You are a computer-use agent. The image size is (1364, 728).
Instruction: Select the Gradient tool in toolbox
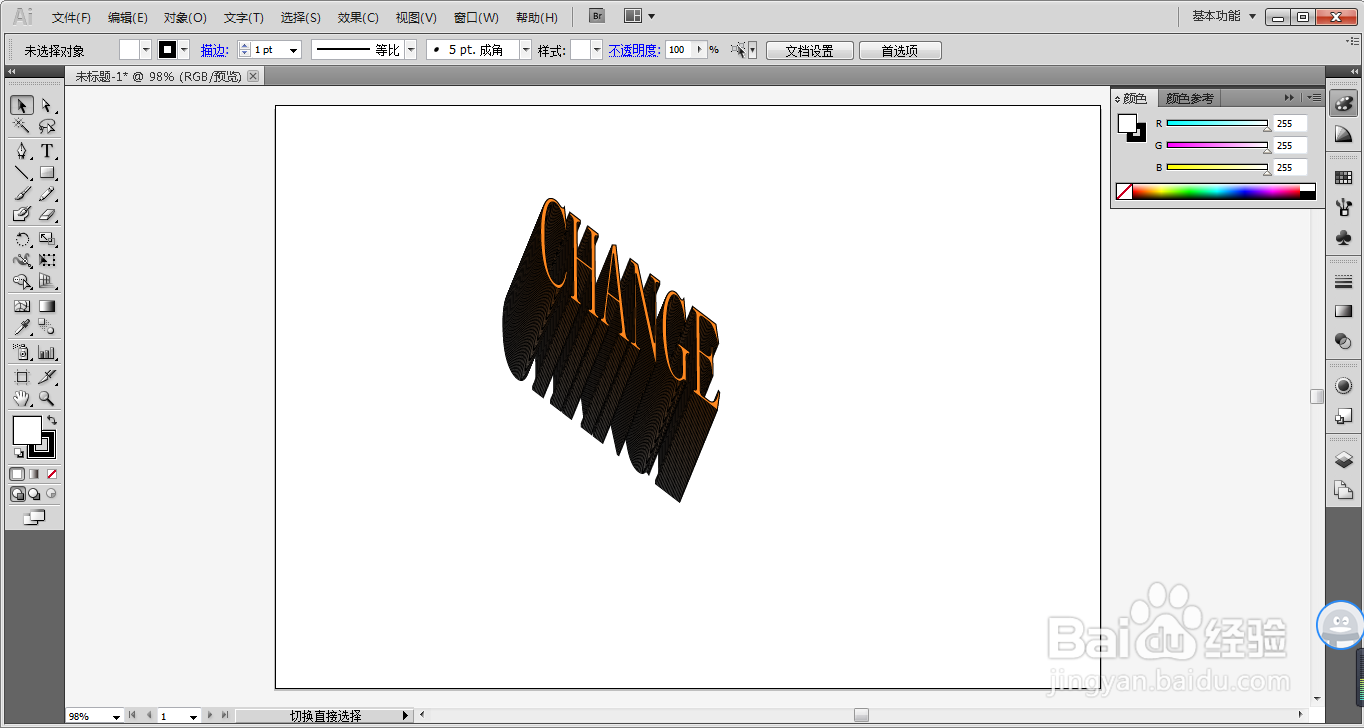[x=46, y=306]
